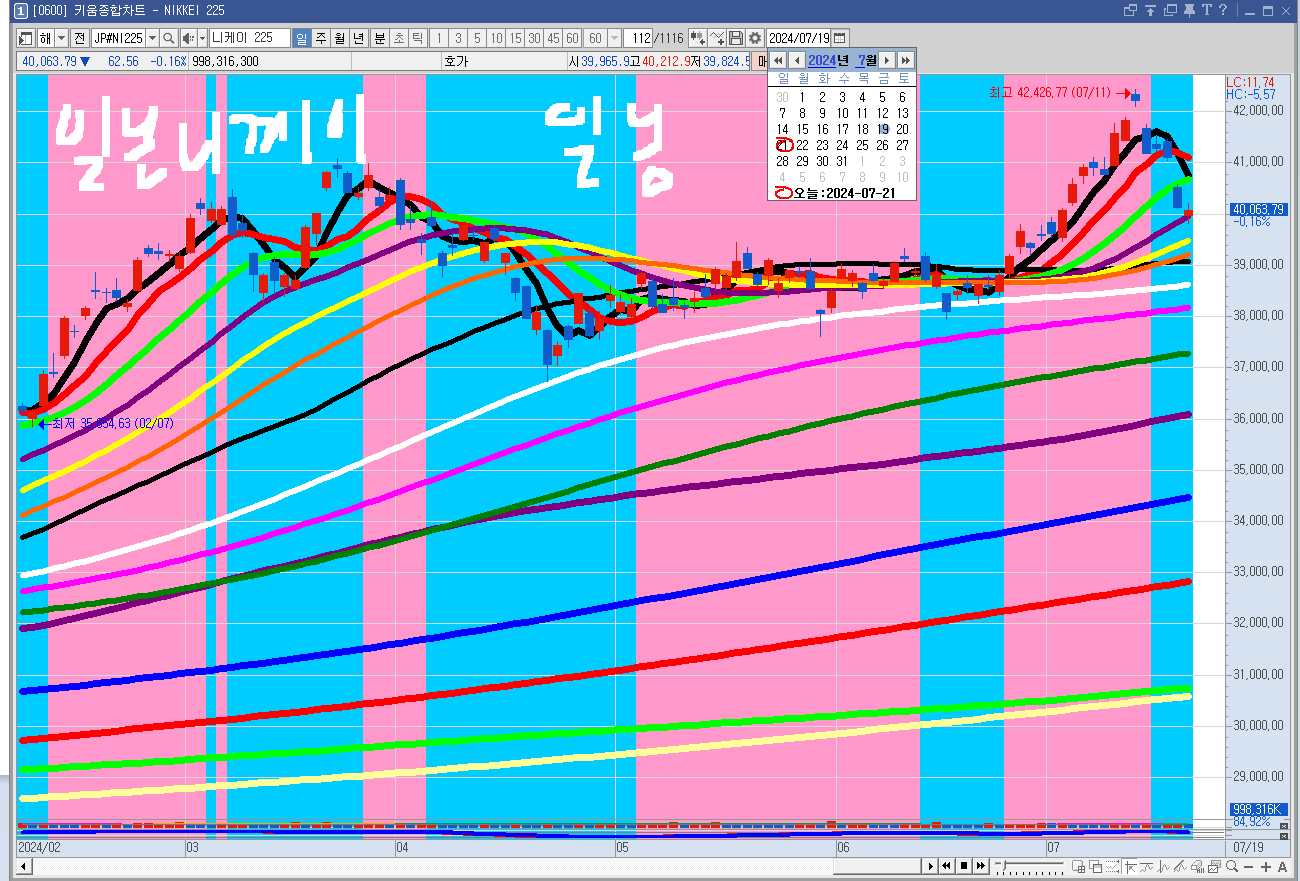Image resolution: width=1300 pixels, height=881 pixels.
Task: Switch to monthly (월) chart period
Action: (340, 38)
